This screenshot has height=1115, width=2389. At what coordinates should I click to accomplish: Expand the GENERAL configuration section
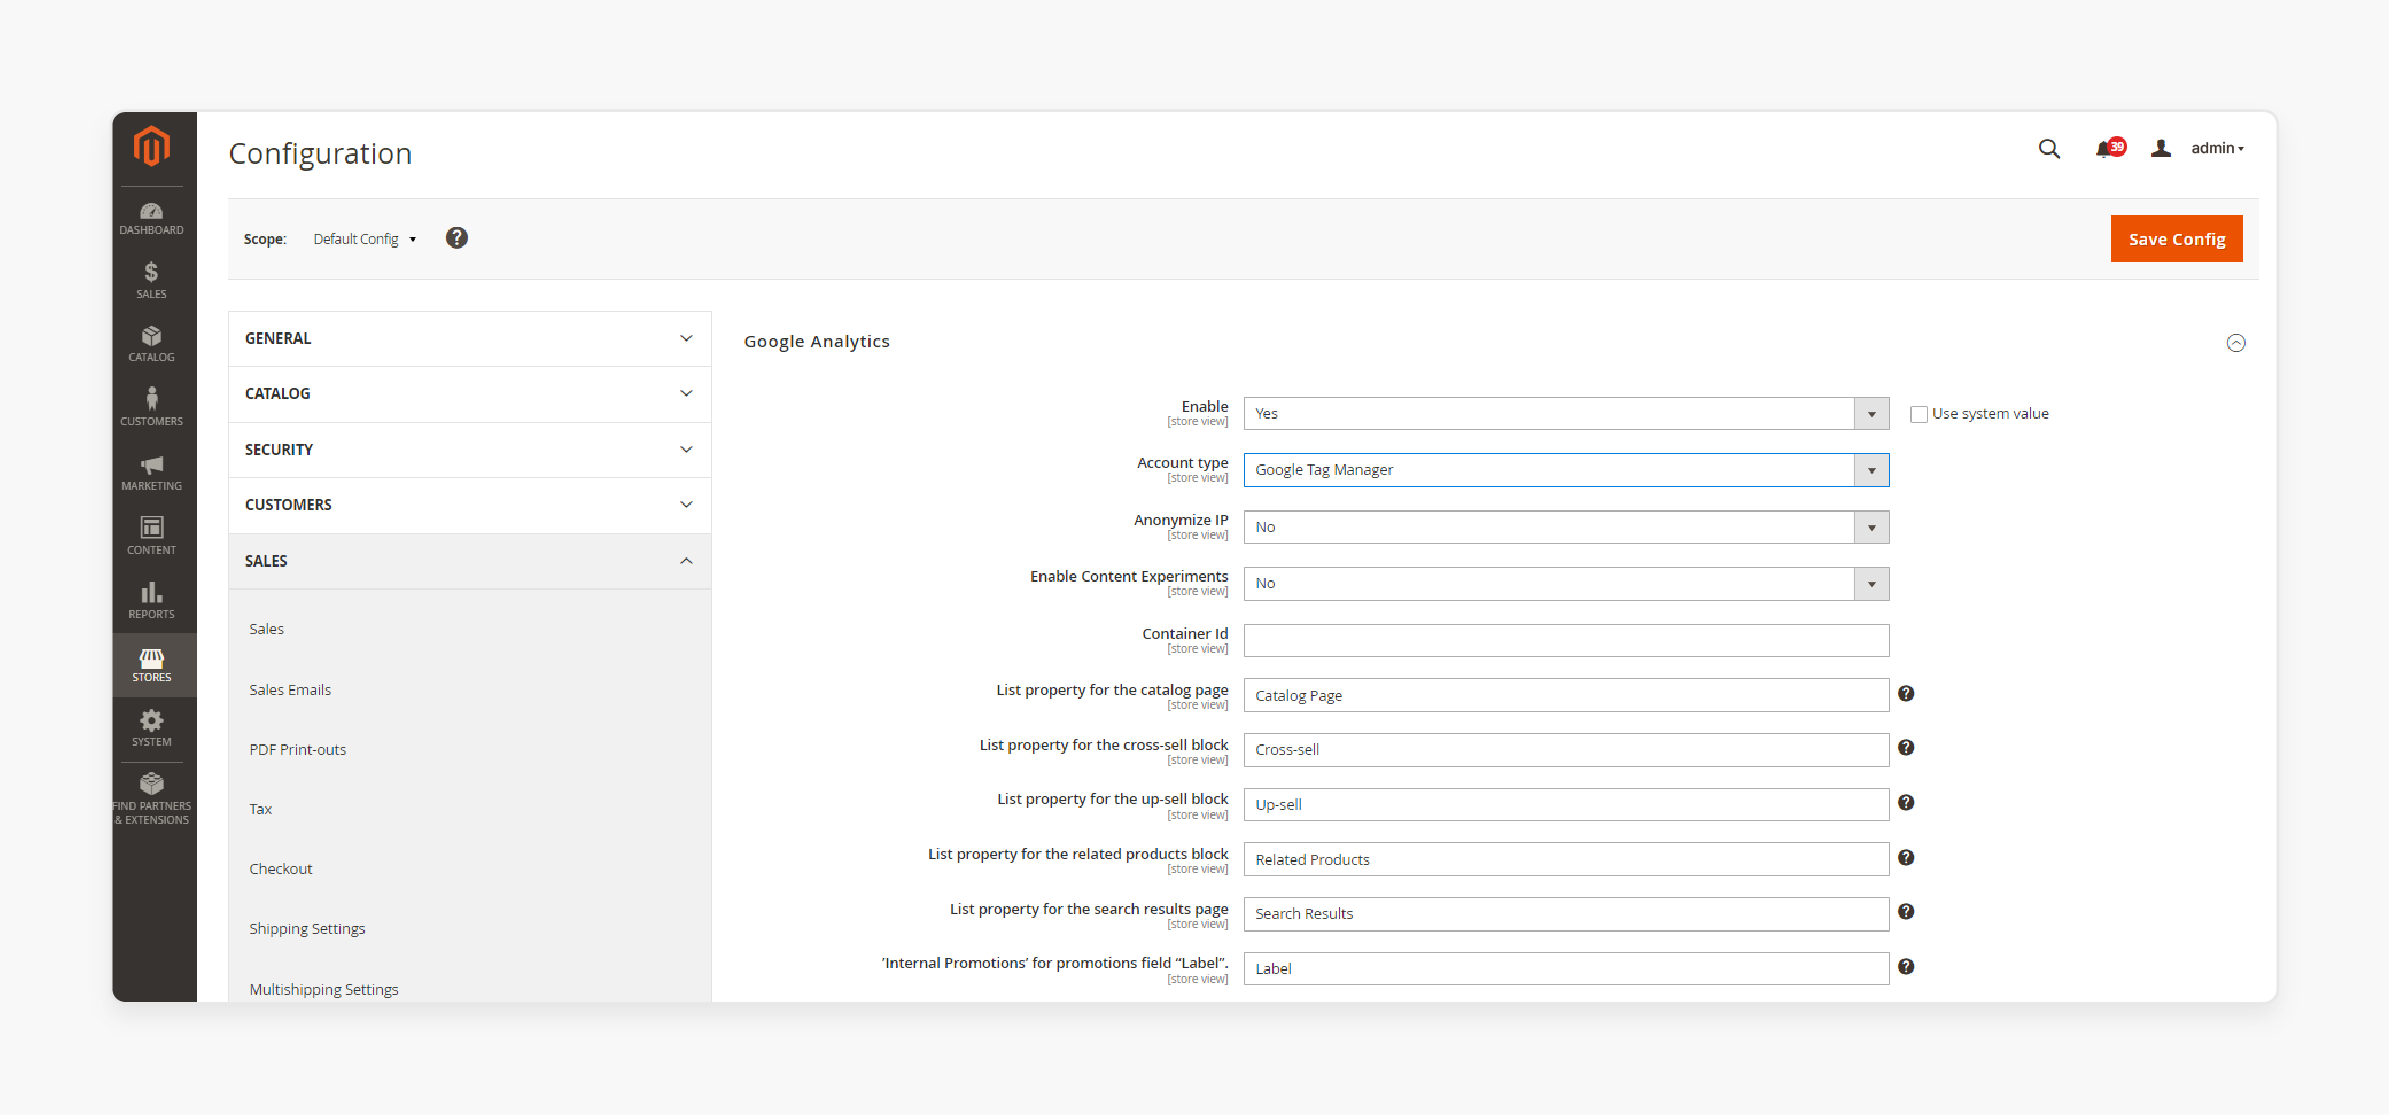click(470, 339)
